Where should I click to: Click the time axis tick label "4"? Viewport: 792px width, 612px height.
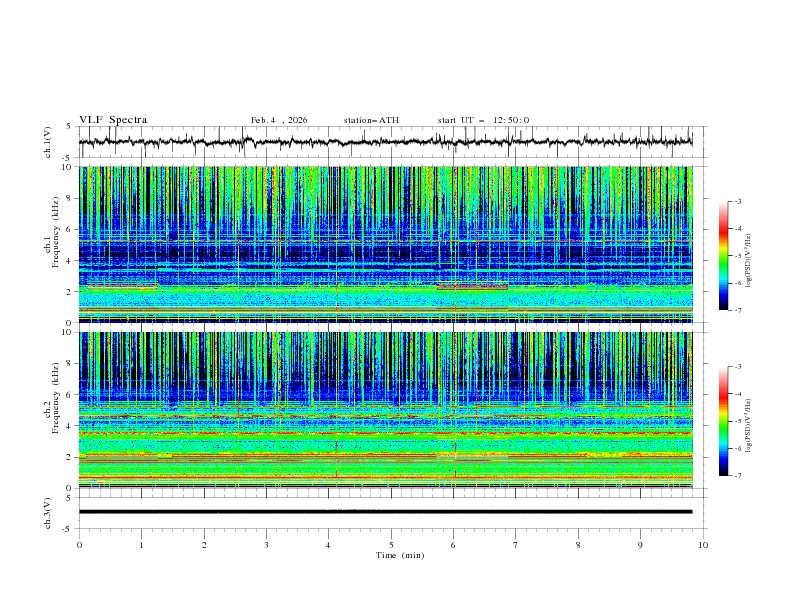coord(328,545)
